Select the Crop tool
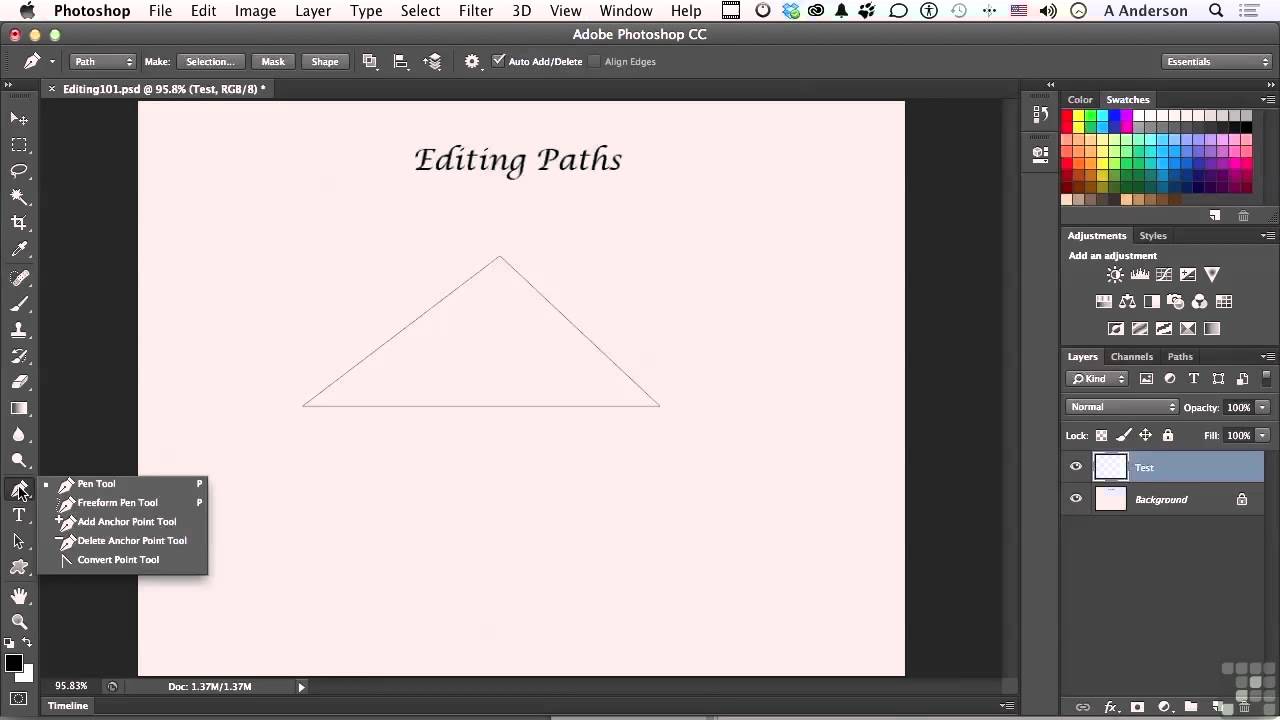 pyautogui.click(x=20, y=223)
